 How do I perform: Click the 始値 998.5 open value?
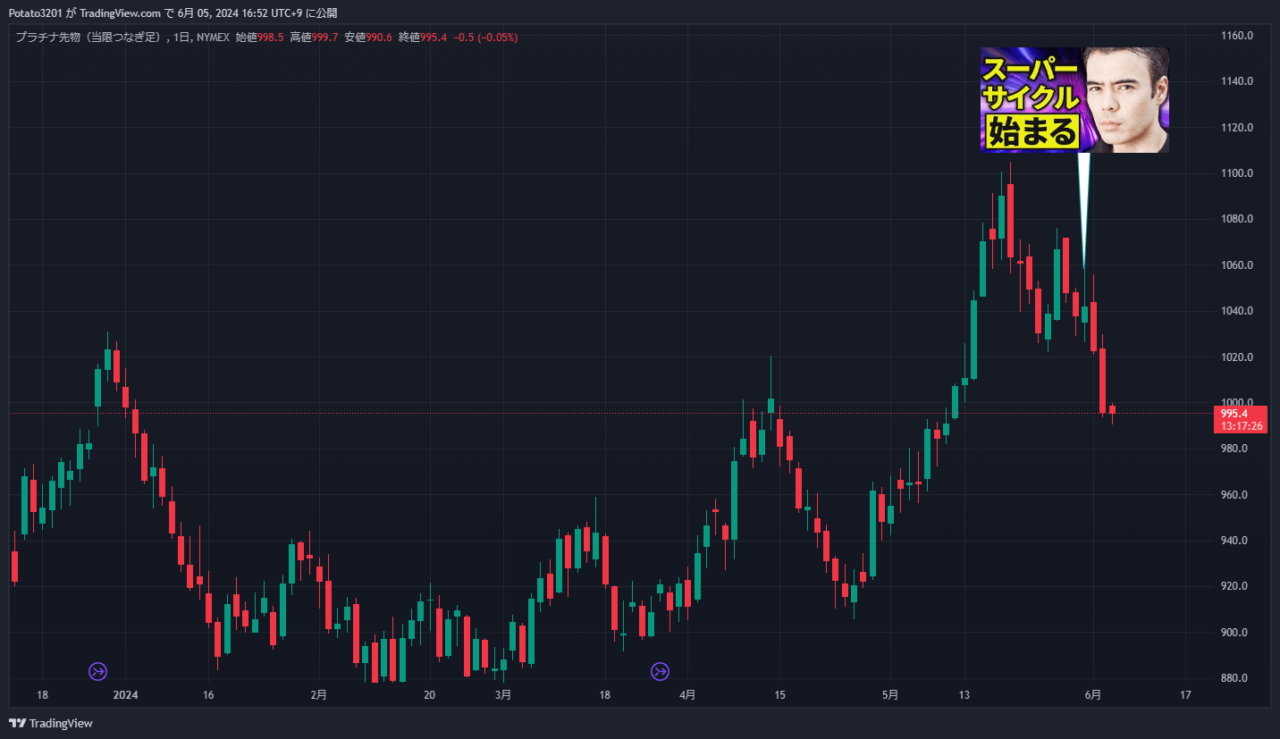point(260,37)
